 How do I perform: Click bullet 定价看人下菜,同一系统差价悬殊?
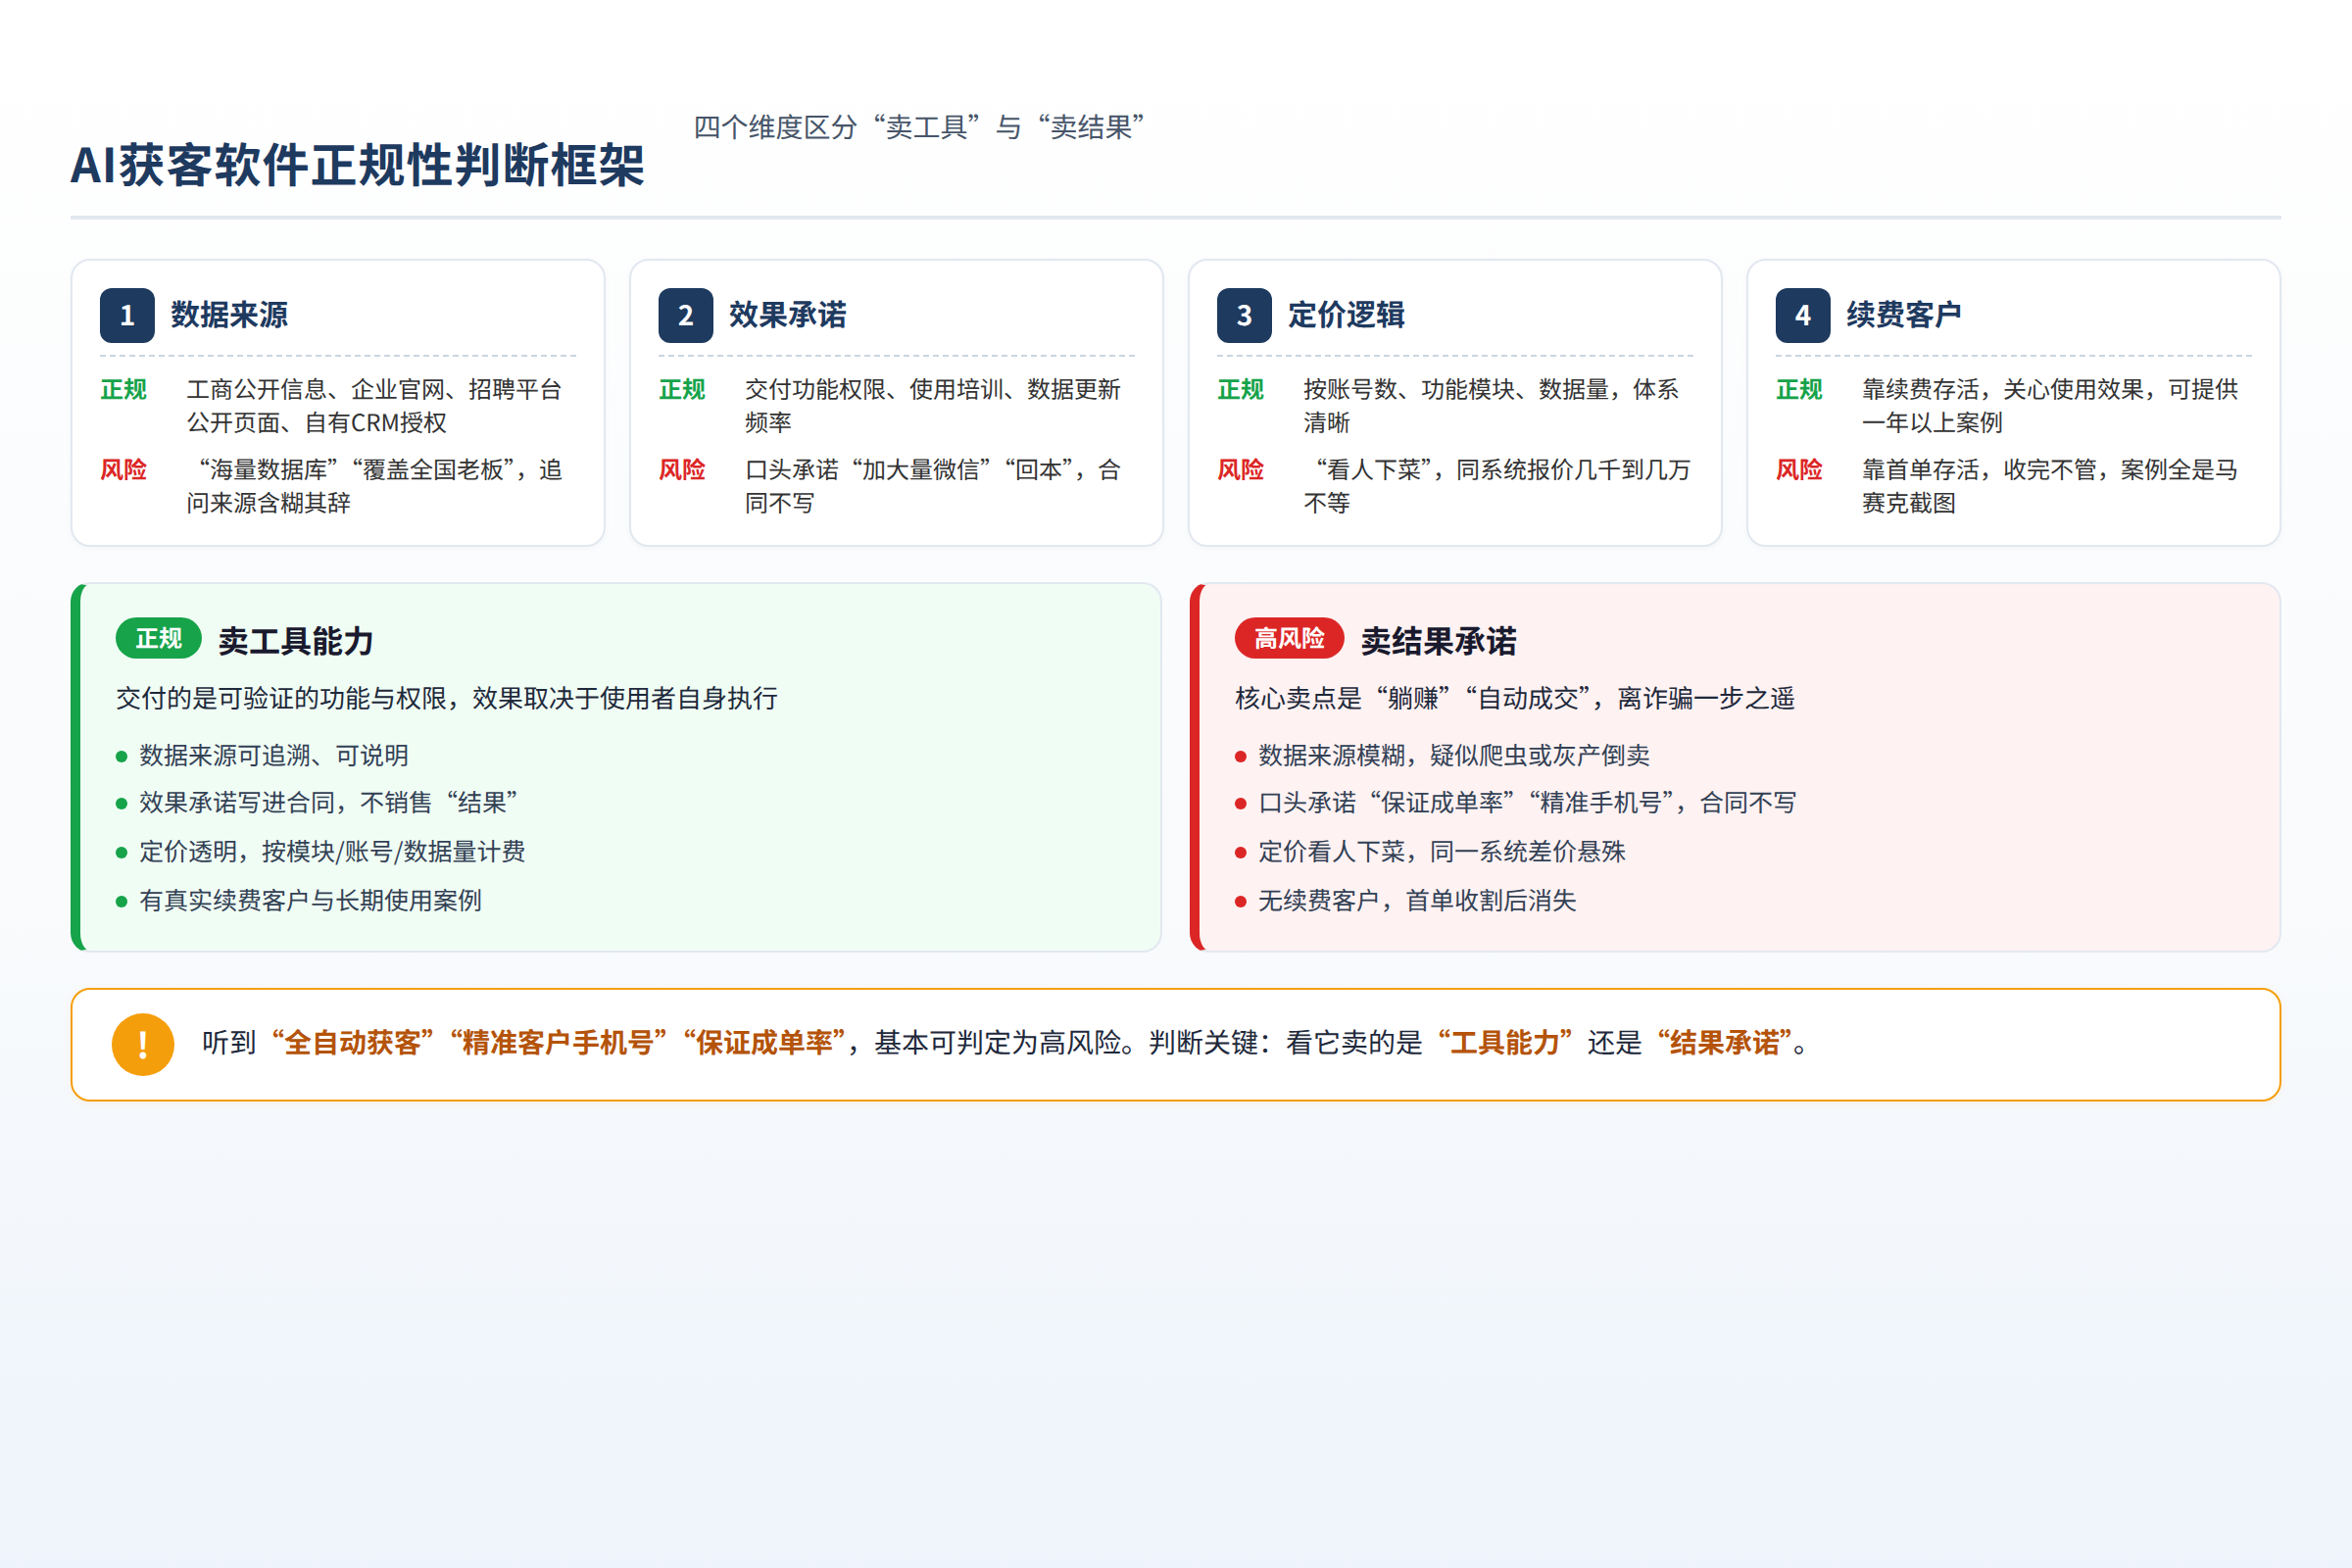click(x=1442, y=852)
